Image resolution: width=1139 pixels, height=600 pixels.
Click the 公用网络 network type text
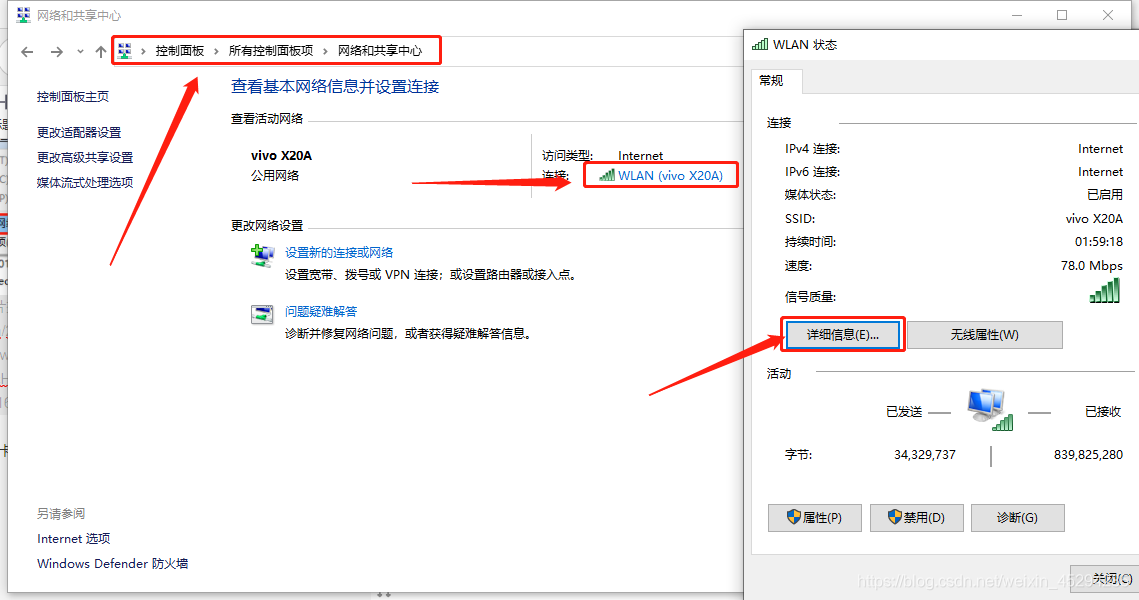pyautogui.click(x=275, y=176)
